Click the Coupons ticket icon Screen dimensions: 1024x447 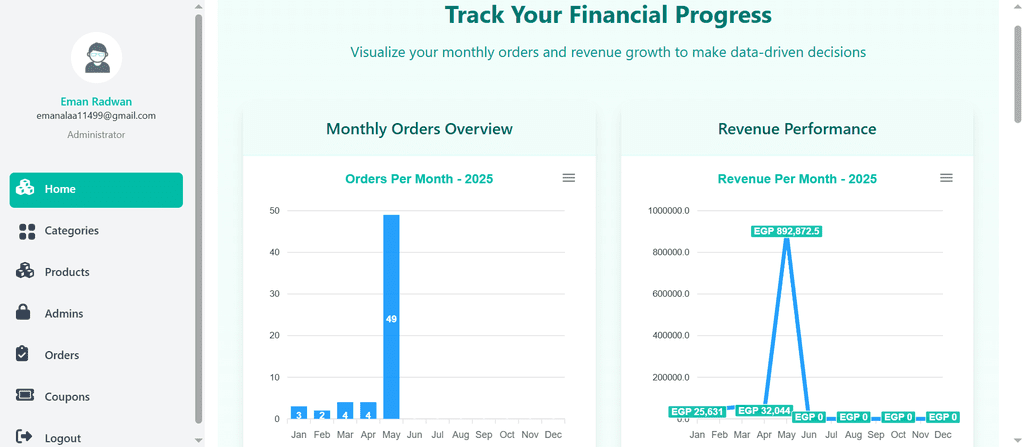click(x=24, y=395)
